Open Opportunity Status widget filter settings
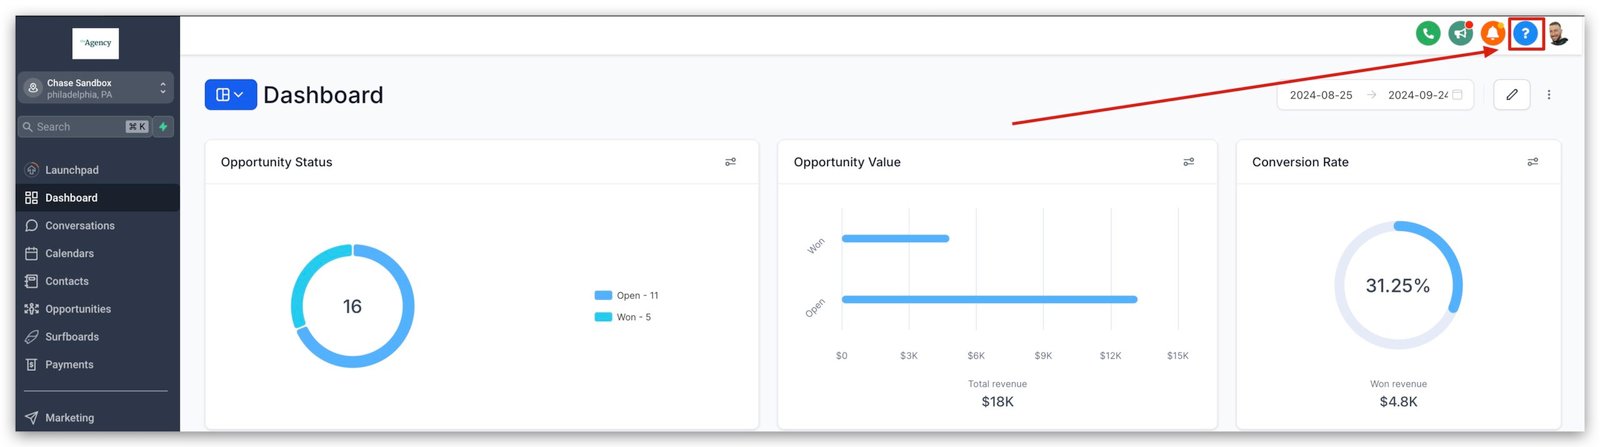Screen dimensions: 1600x447 point(730,162)
